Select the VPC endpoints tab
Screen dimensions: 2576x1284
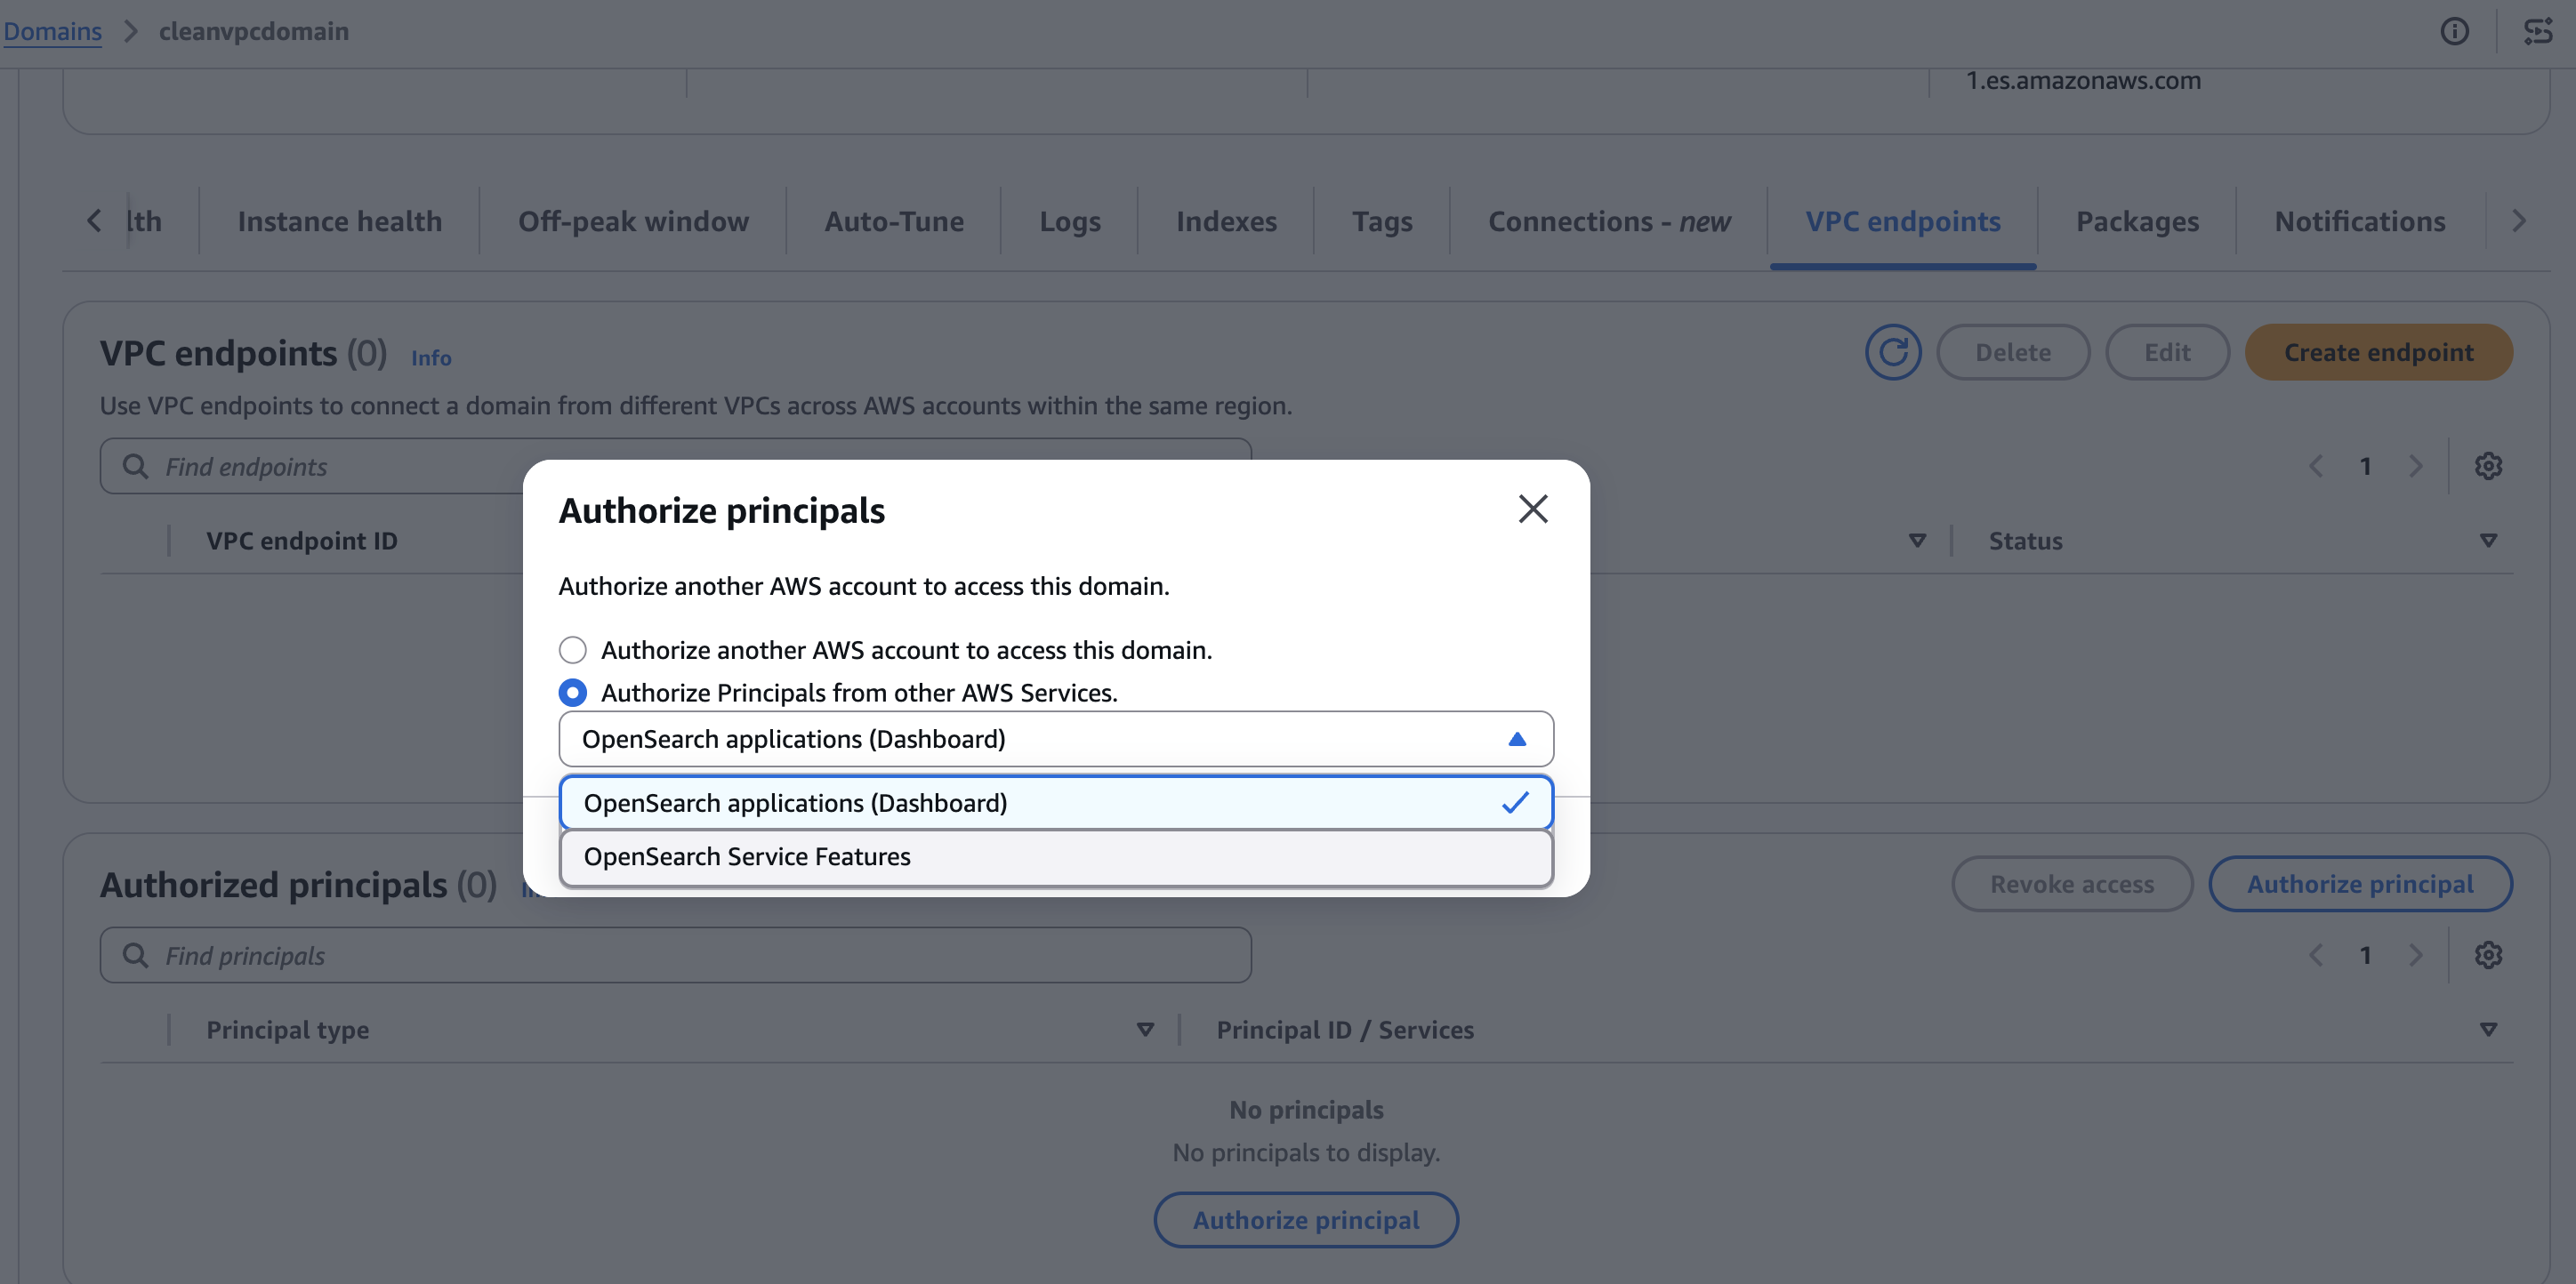pyautogui.click(x=1902, y=221)
